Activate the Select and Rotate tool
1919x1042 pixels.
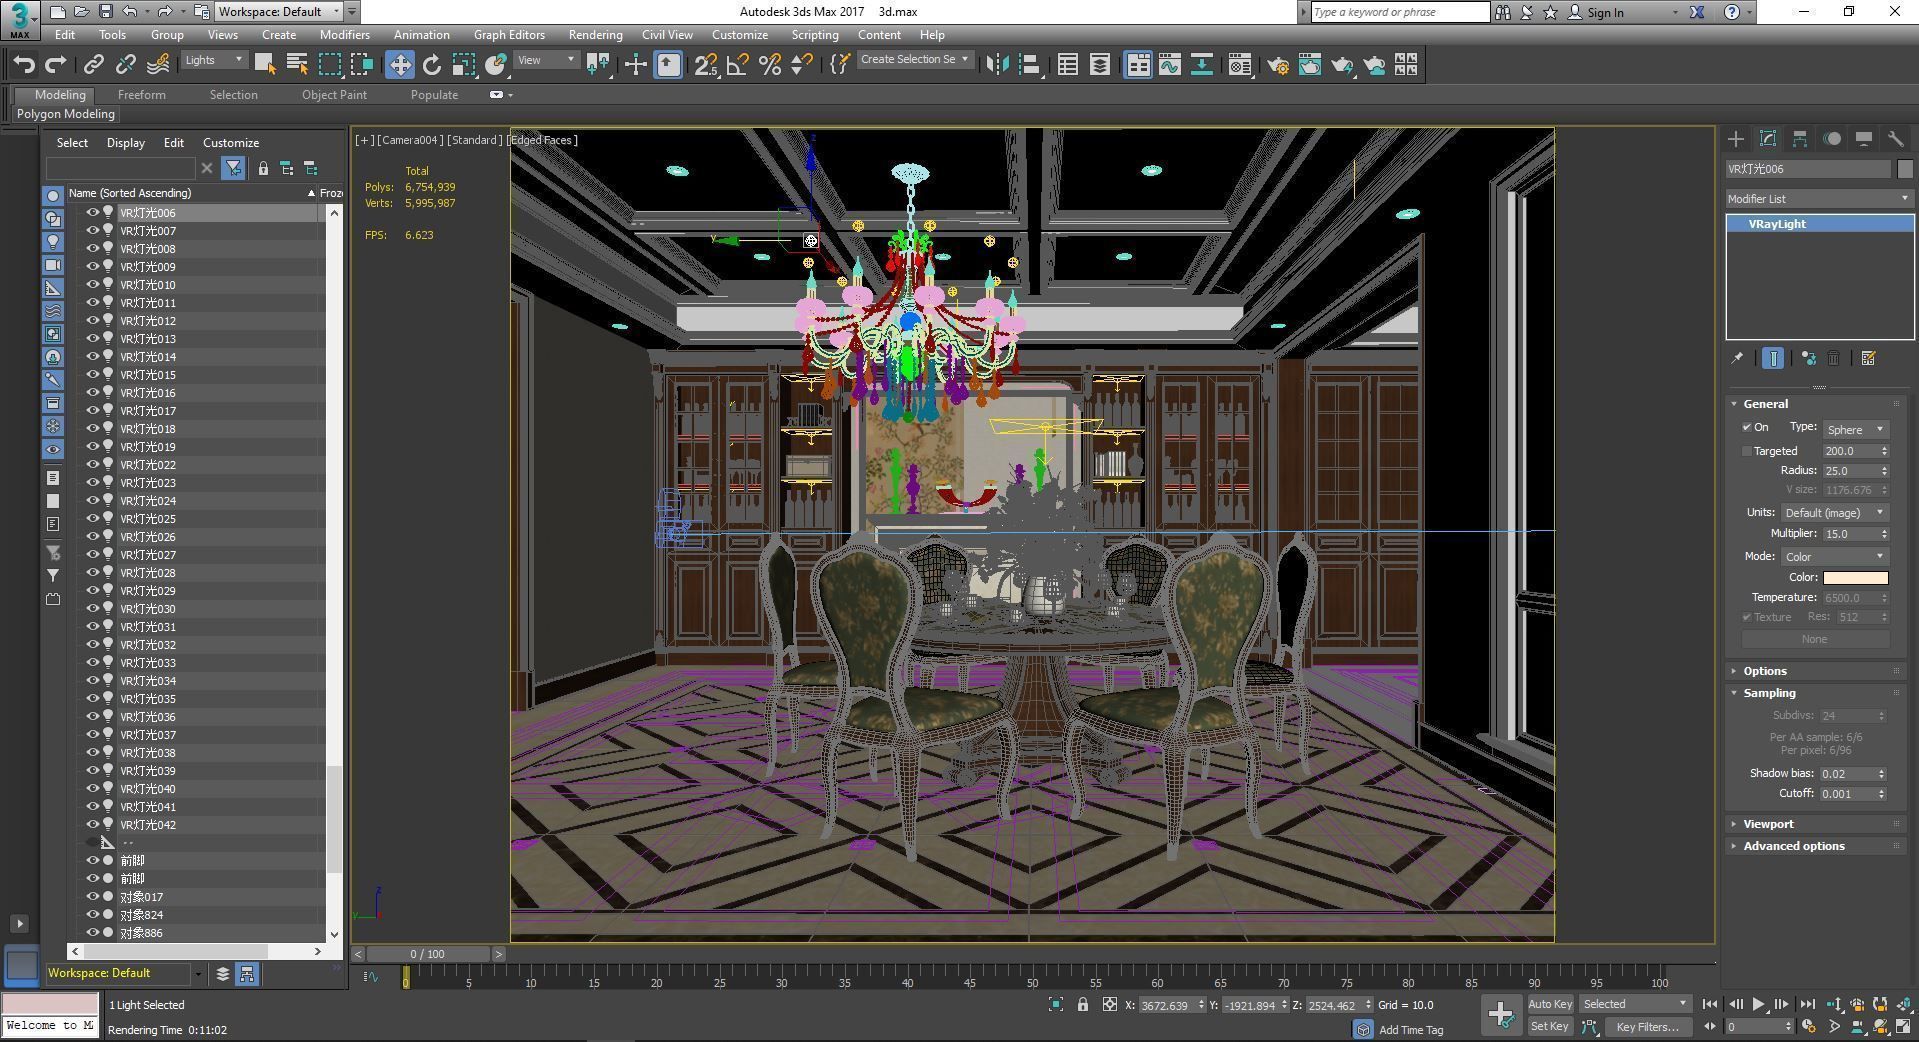pyautogui.click(x=431, y=65)
